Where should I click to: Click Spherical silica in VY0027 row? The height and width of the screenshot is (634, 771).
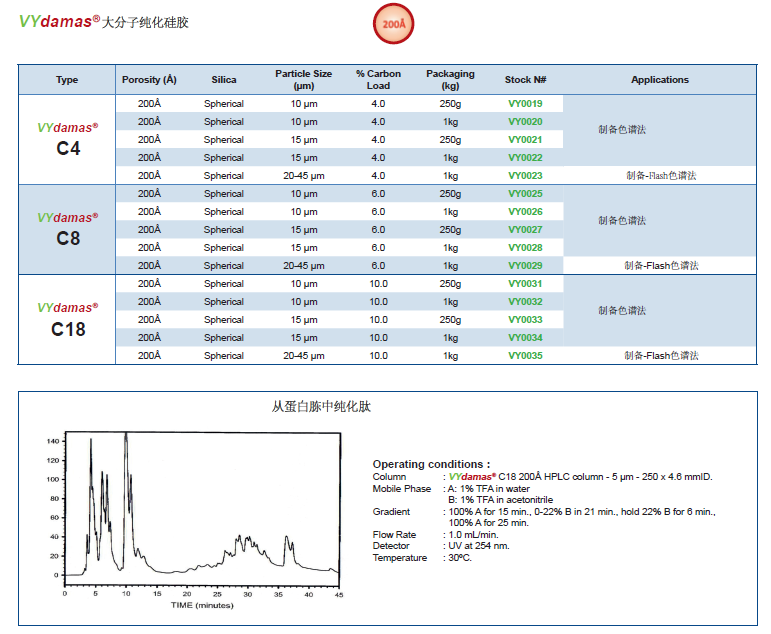pyautogui.click(x=224, y=230)
